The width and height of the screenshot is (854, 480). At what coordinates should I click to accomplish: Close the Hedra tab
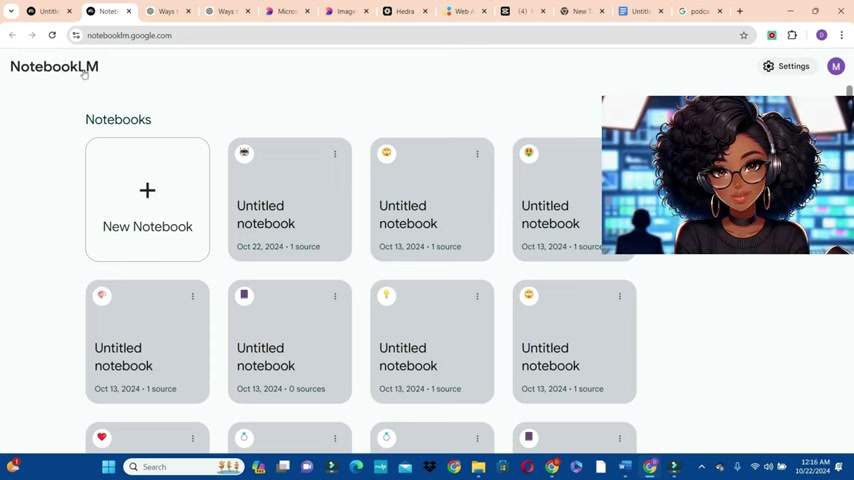pos(425,11)
